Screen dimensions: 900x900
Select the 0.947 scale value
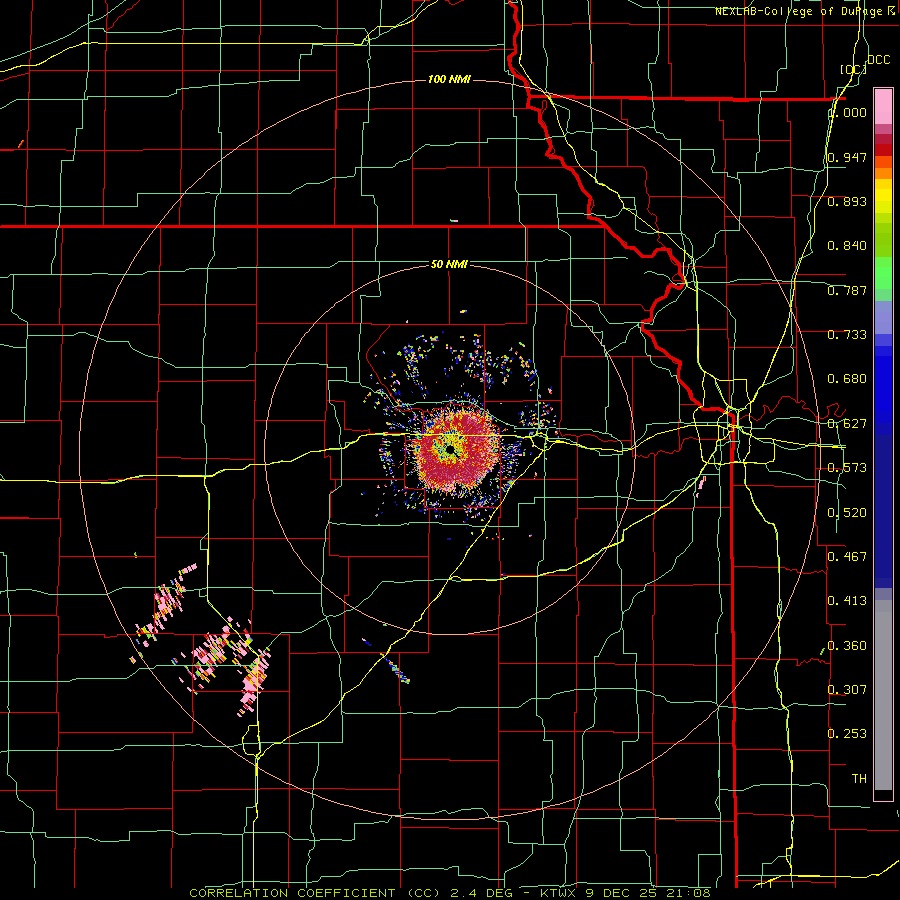[x=847, y=157]
